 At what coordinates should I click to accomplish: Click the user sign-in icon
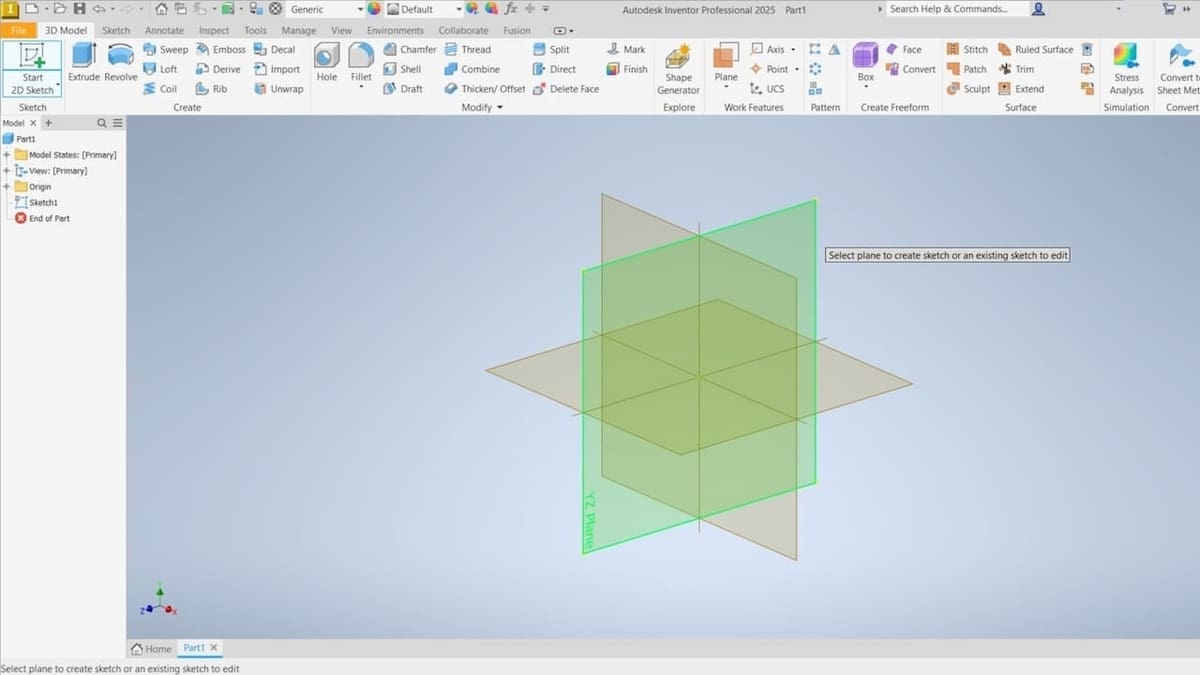(x=1039, y=9)
